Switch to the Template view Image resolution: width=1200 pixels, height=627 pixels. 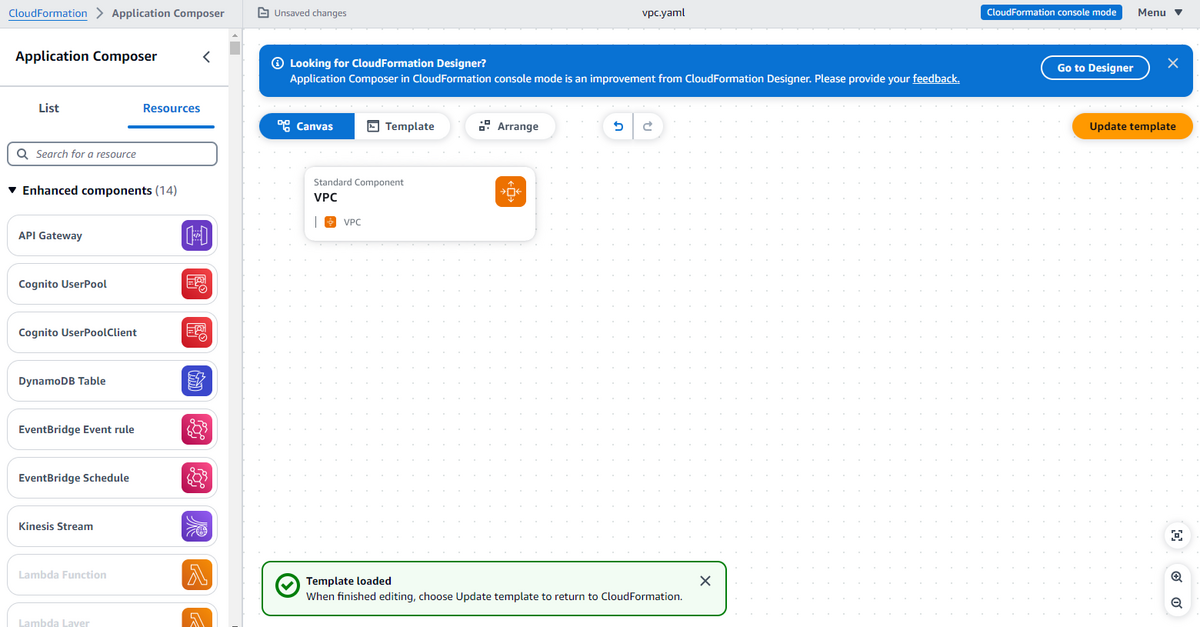tap(400, 126)
